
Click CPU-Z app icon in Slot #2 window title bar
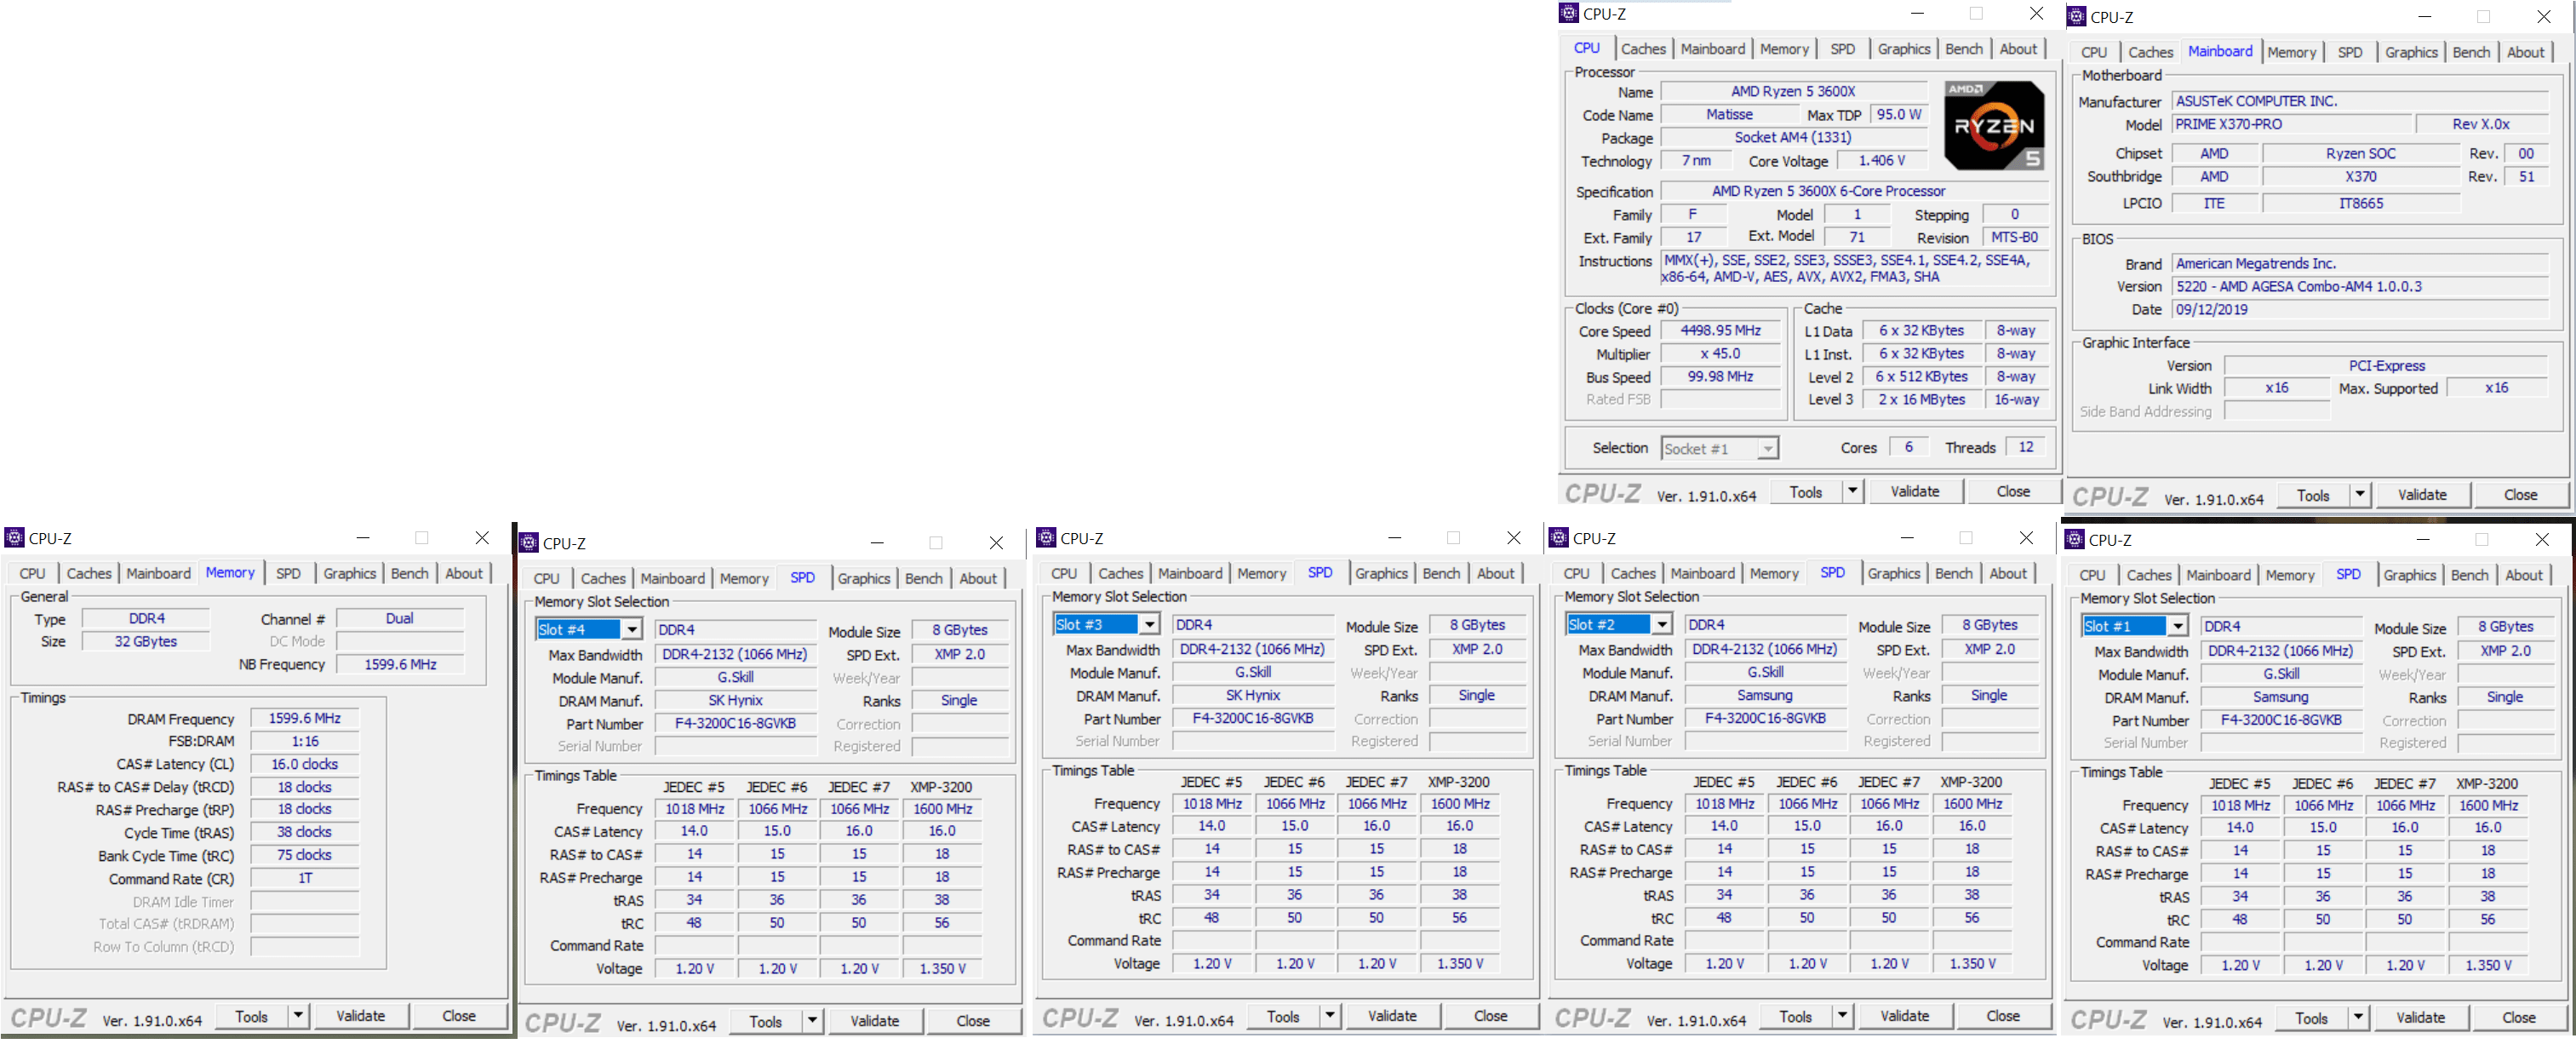pyautogui.click(x=1558, y=537)
